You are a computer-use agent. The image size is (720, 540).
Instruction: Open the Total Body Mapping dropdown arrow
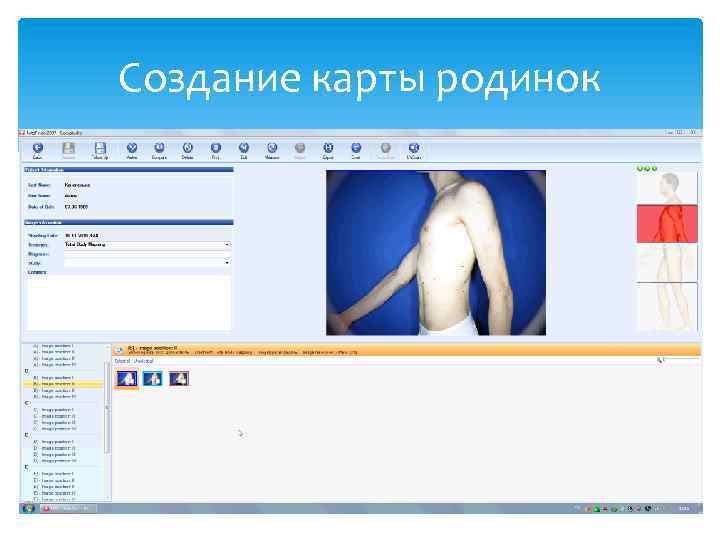pos(227,245)
